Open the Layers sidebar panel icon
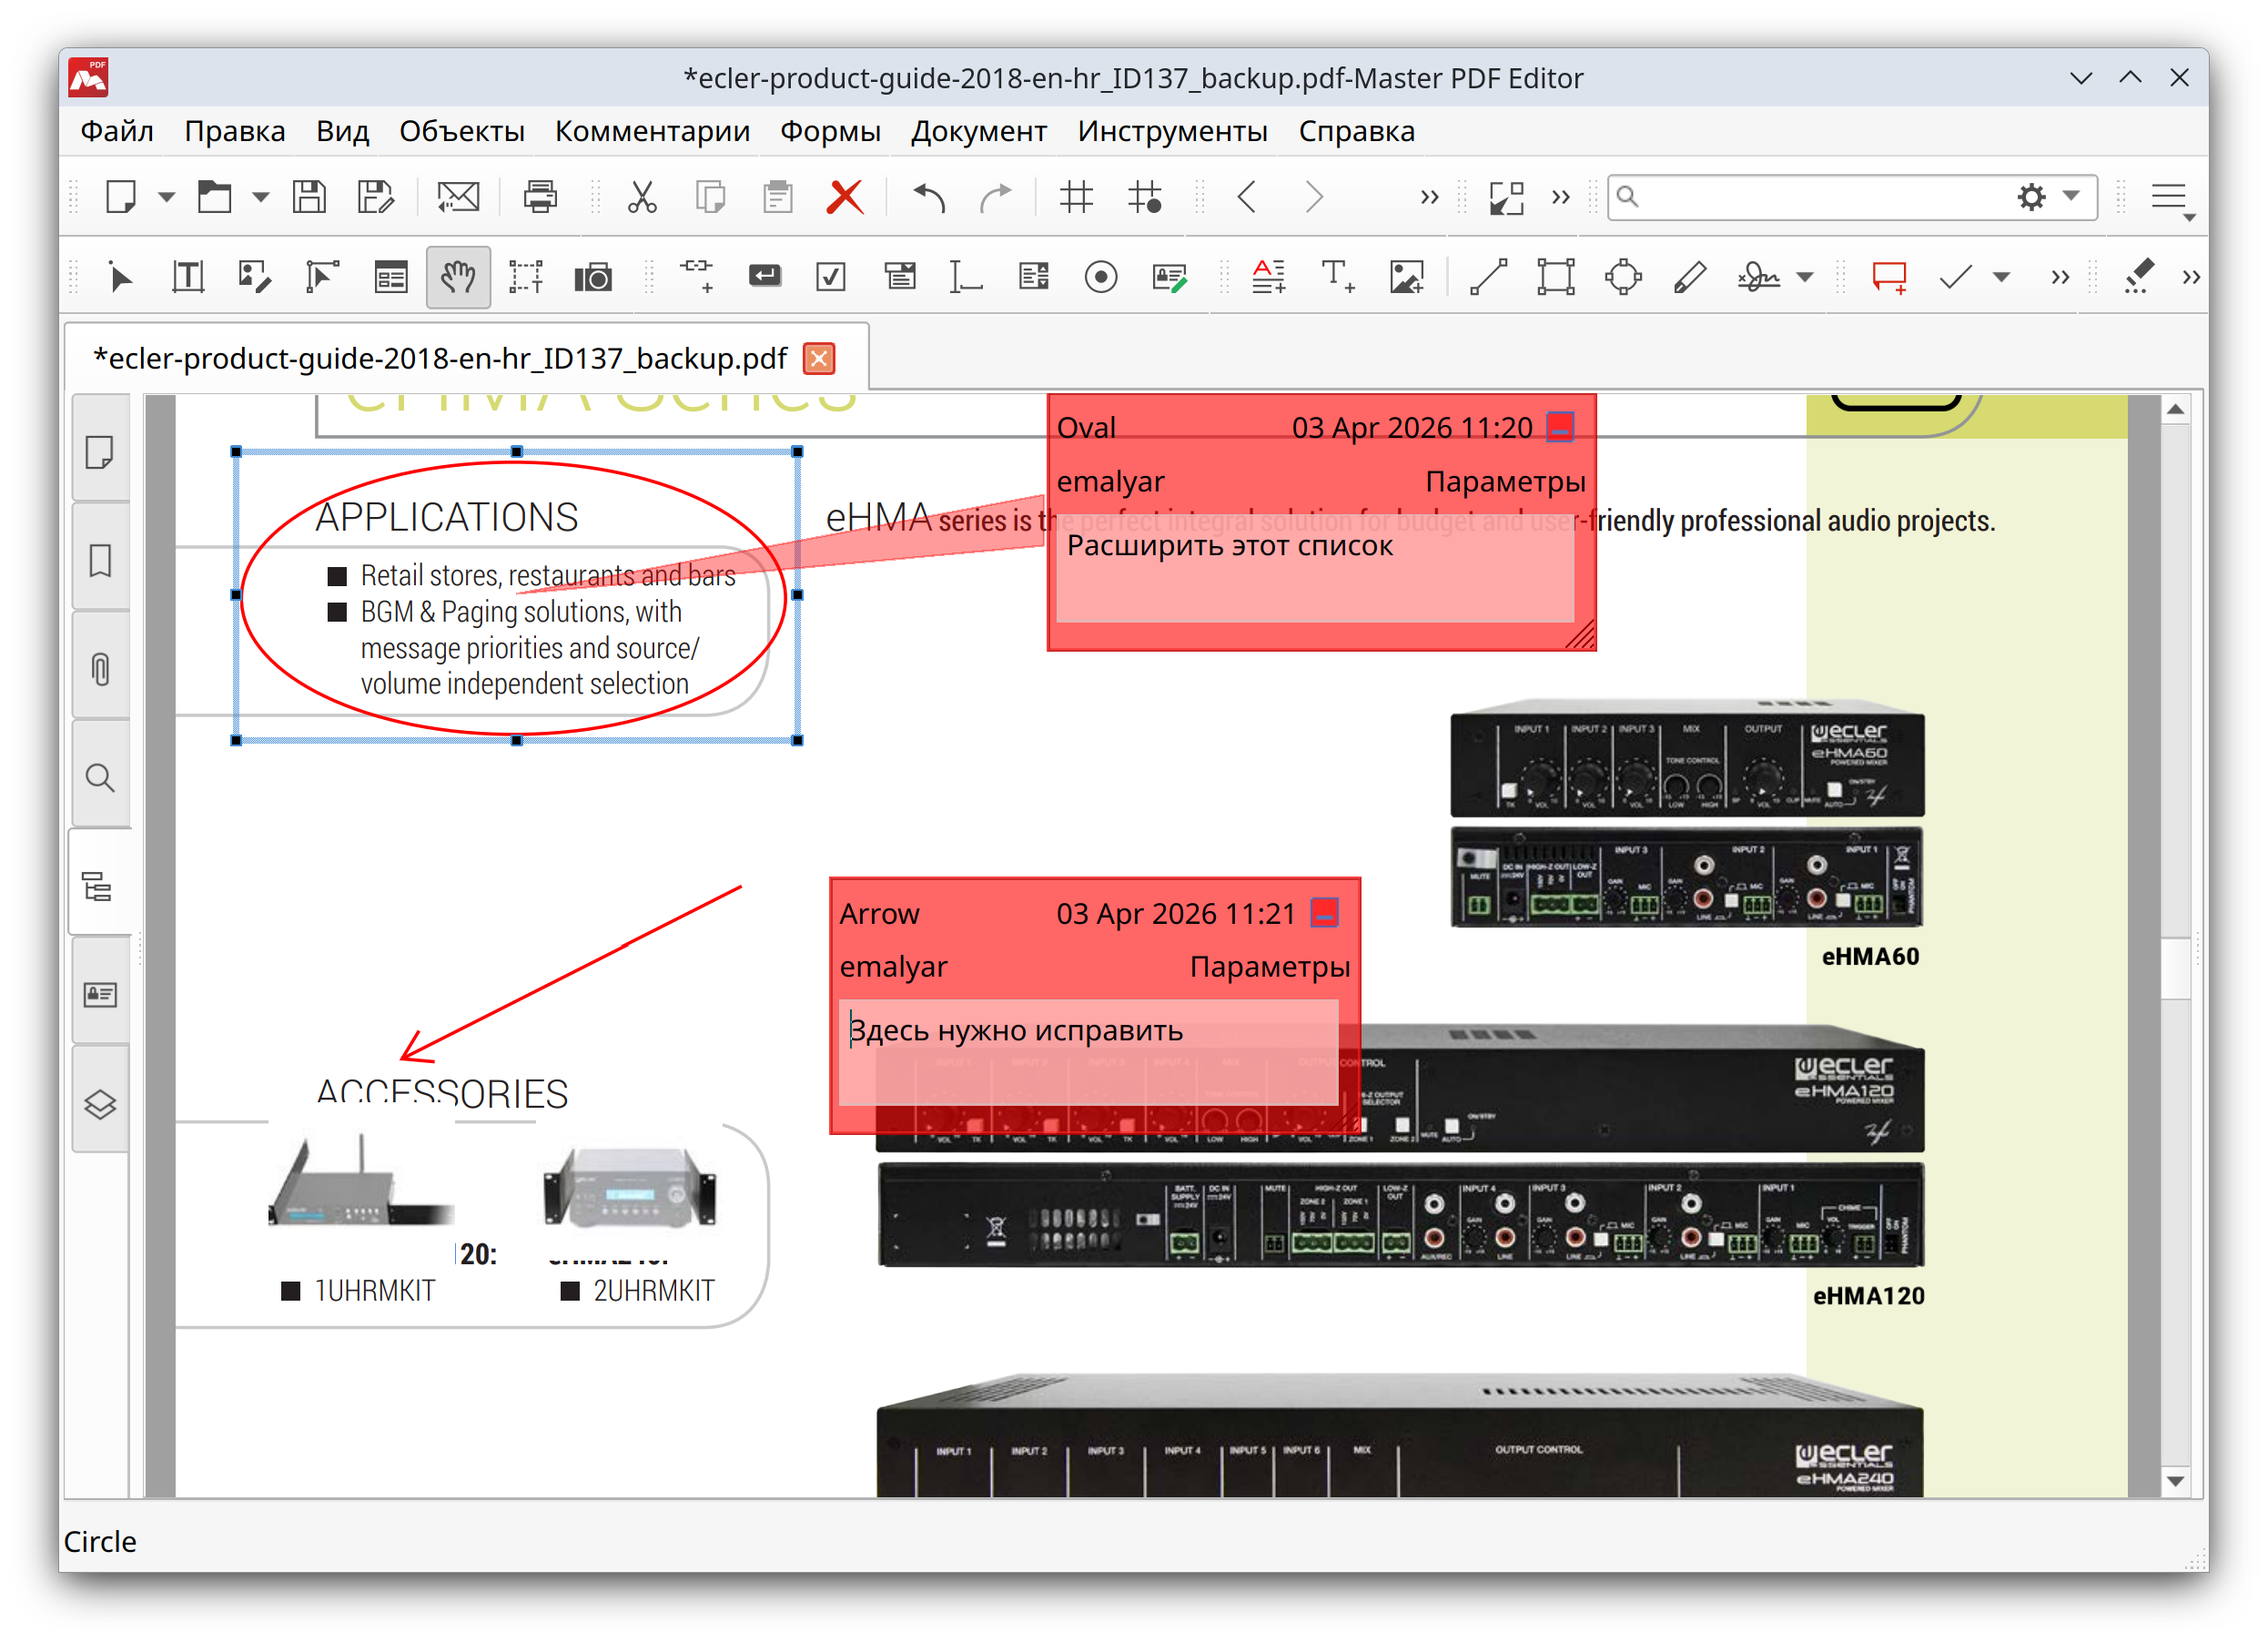Viewport: 2268px width, 1642px height. click(x=100, y=1104)
